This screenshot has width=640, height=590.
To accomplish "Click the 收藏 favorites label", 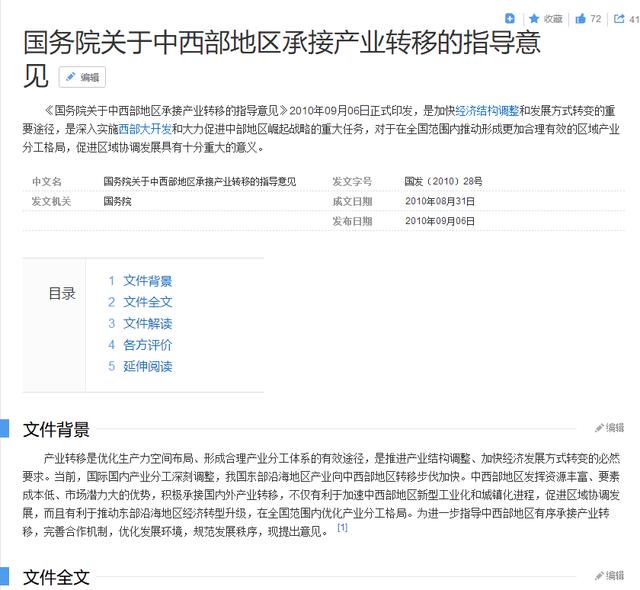I will 553,18.
